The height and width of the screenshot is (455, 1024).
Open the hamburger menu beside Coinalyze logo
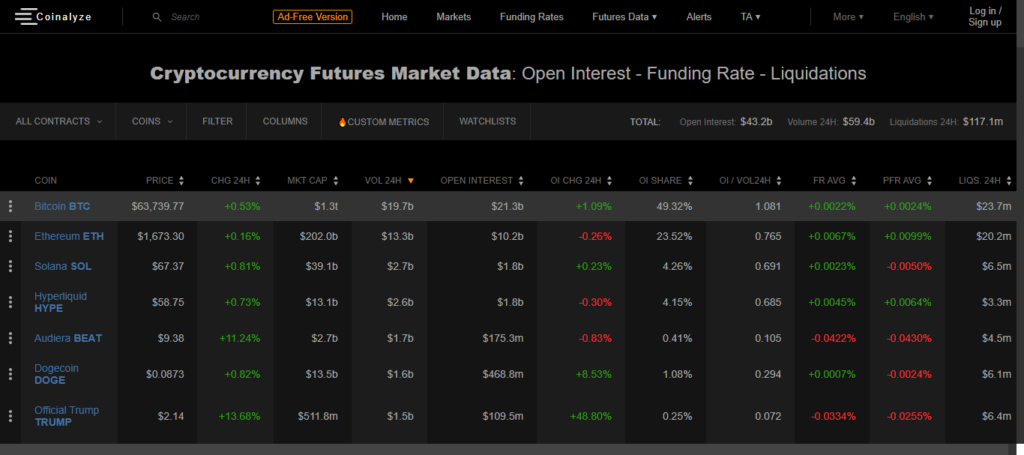[x=25, y=17]
